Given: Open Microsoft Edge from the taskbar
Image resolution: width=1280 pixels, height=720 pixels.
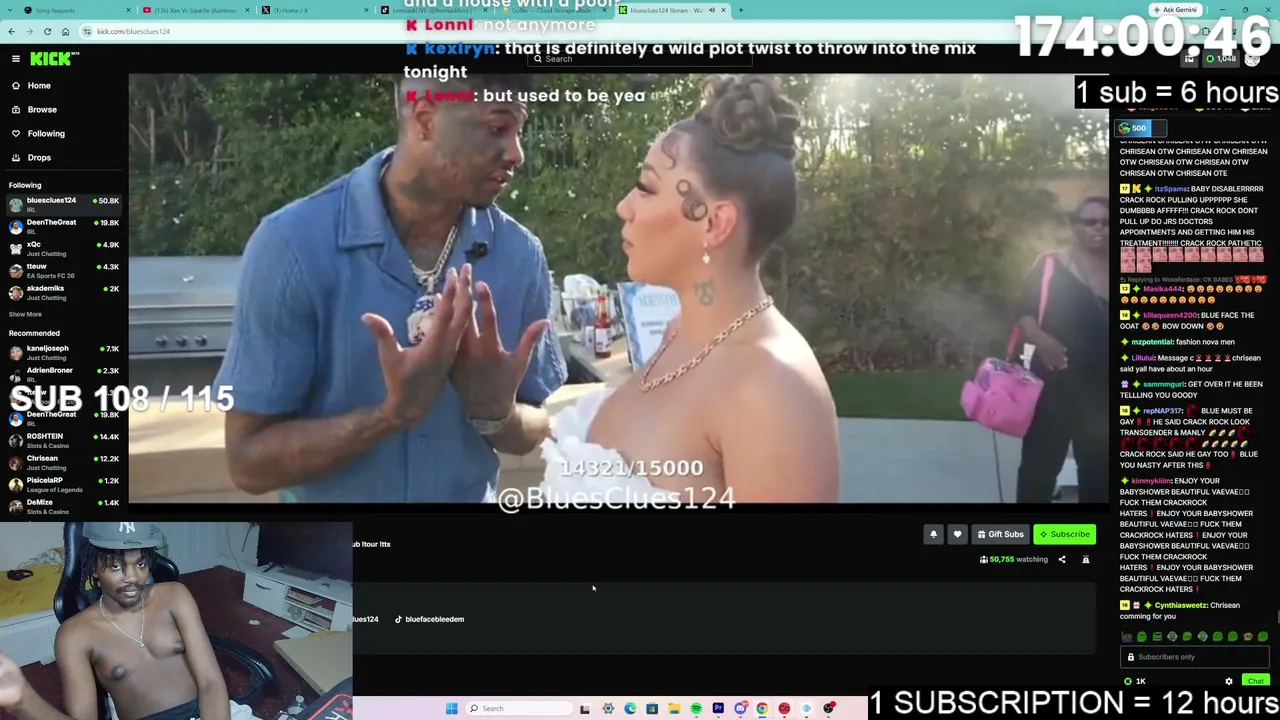Looking at the screenshot, I should pos(630,709).
